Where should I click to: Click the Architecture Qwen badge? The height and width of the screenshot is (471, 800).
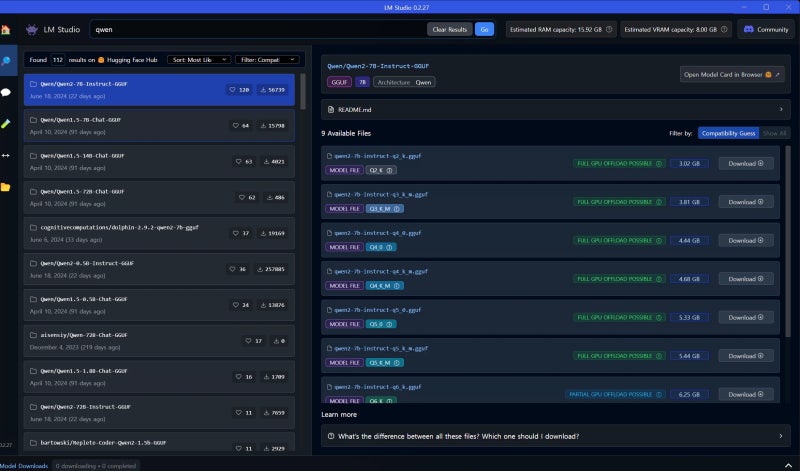404,82
